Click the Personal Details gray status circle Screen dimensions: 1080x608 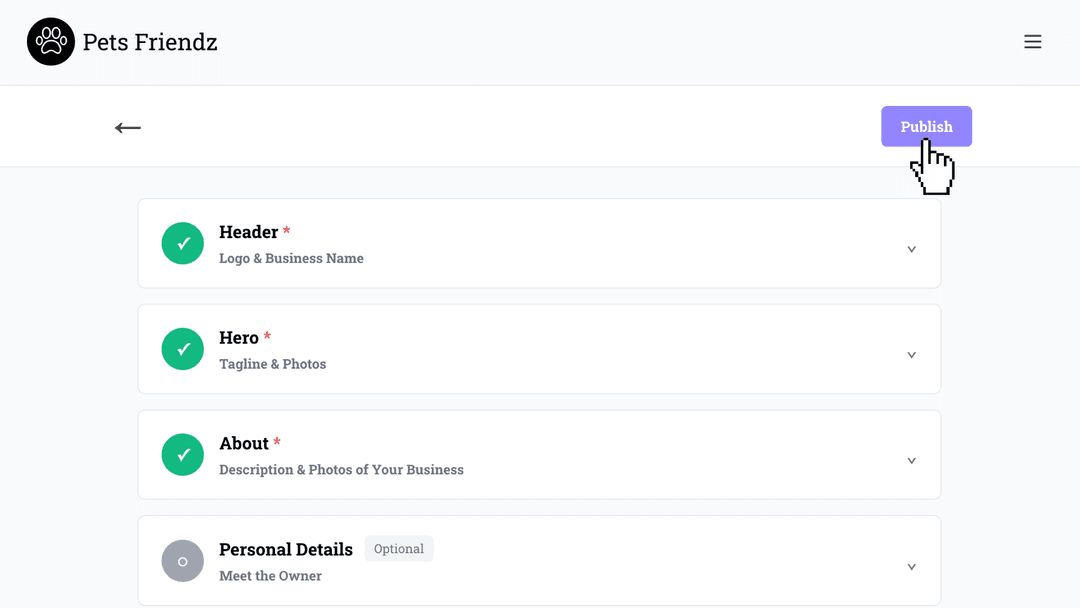click(x=183, y=561)
